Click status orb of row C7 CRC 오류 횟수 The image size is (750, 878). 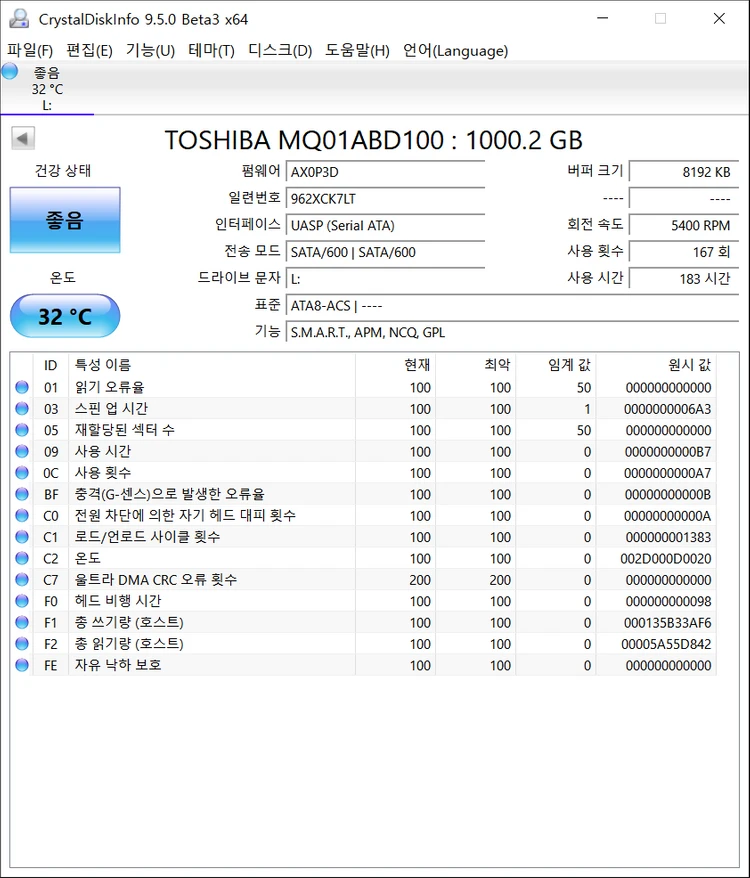22,579
